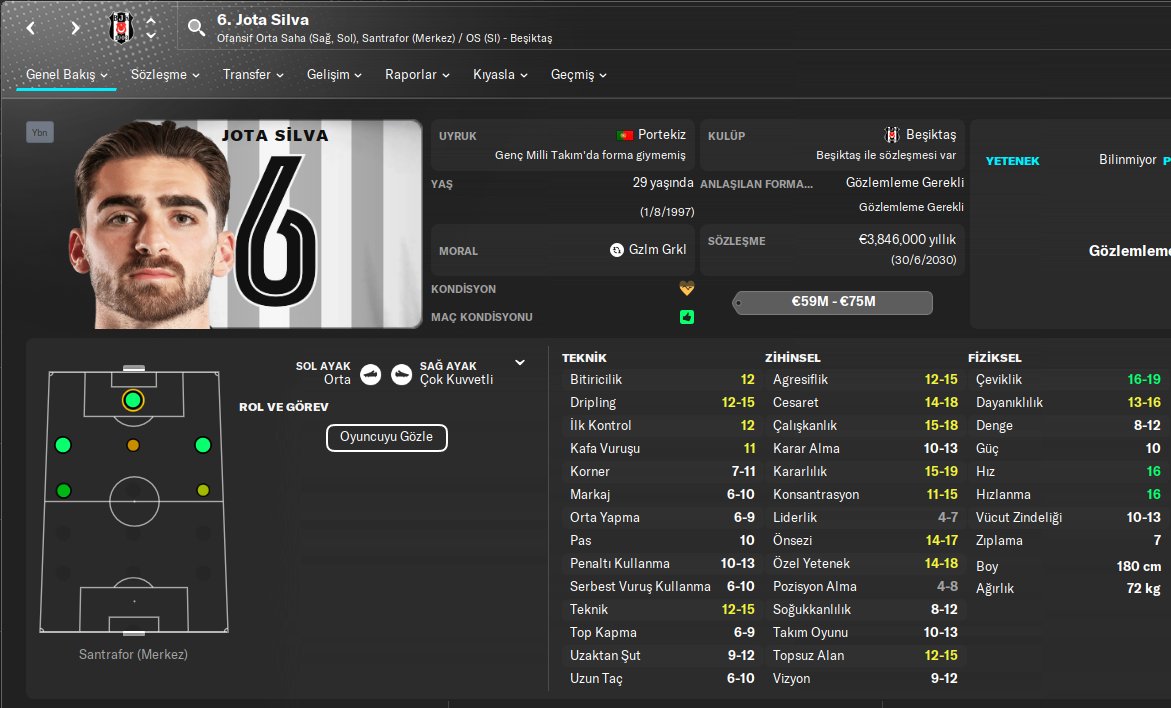The width and height of the screenshot is (1171, 708).
Task: Click the Kararlılık attribute row
Action: tap(865, 472)
